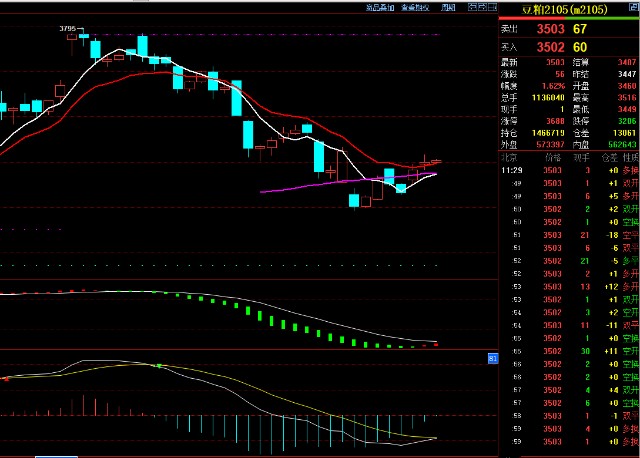Click the second window layout icon in header

(x=485, y=7)
